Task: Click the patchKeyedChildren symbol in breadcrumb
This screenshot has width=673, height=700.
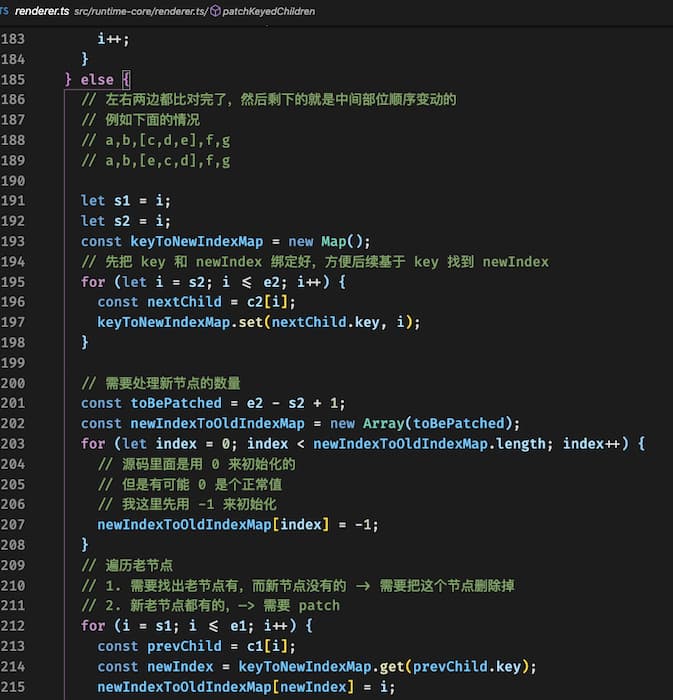Action: [269, 11]
